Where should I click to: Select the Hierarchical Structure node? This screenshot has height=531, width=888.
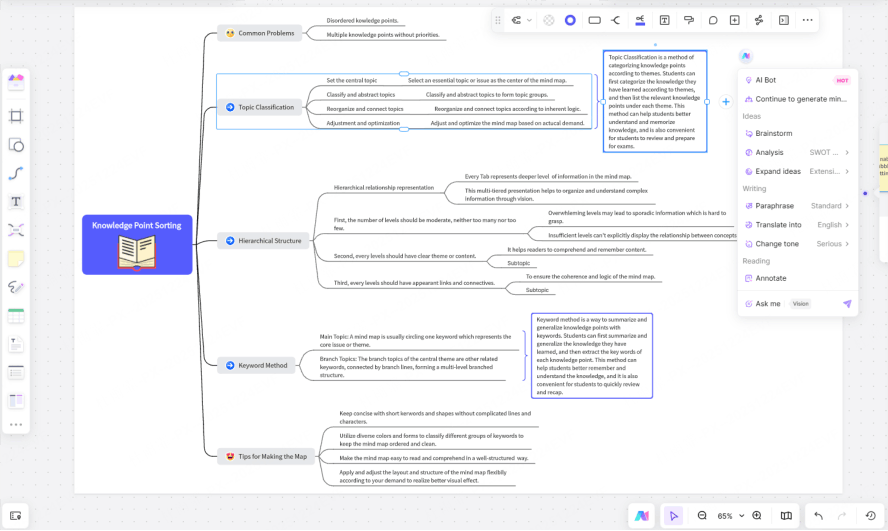263,241
